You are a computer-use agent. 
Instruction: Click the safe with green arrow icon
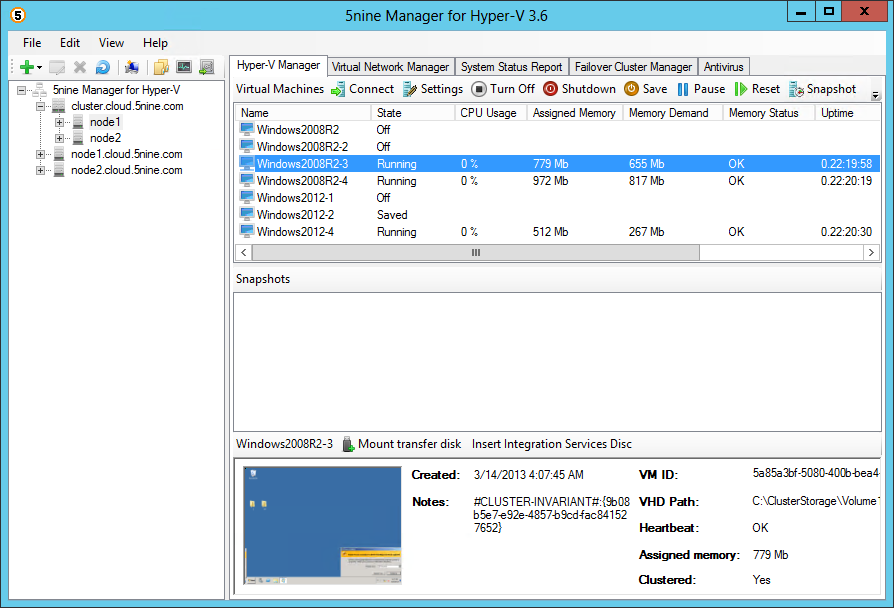pos(206,67)
